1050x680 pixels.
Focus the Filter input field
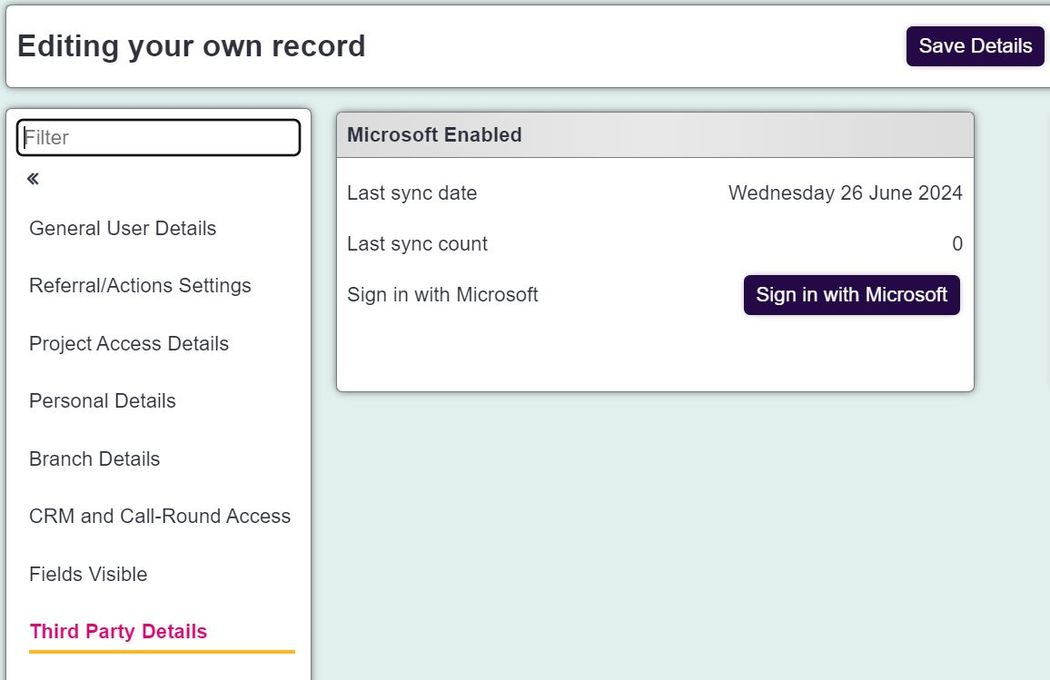coord(159,137)
